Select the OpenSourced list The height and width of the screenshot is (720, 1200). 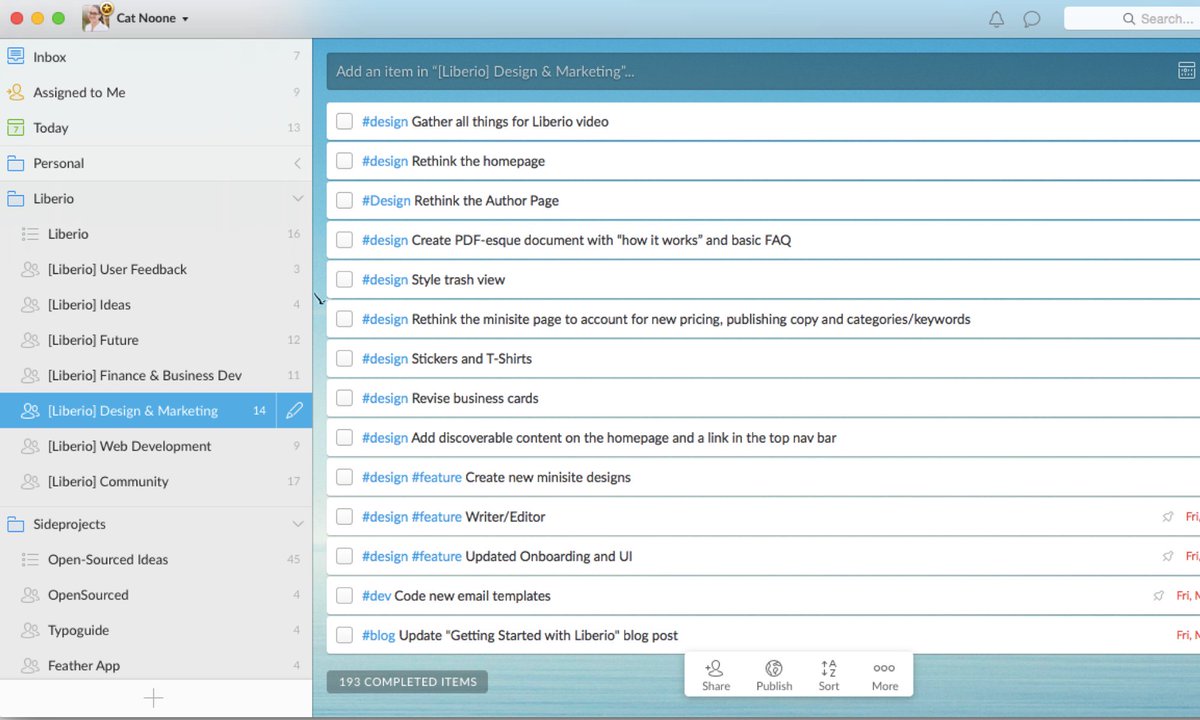[x=156, y=595]
